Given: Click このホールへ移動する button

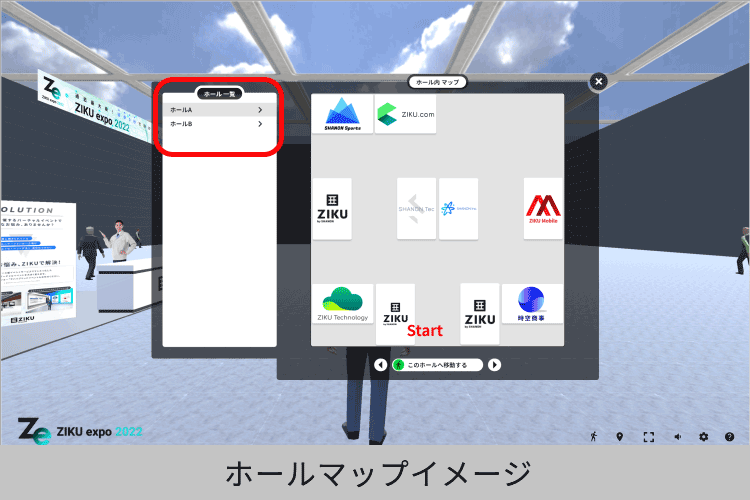Looking at the screenshot, I should [x=437, y=365].
